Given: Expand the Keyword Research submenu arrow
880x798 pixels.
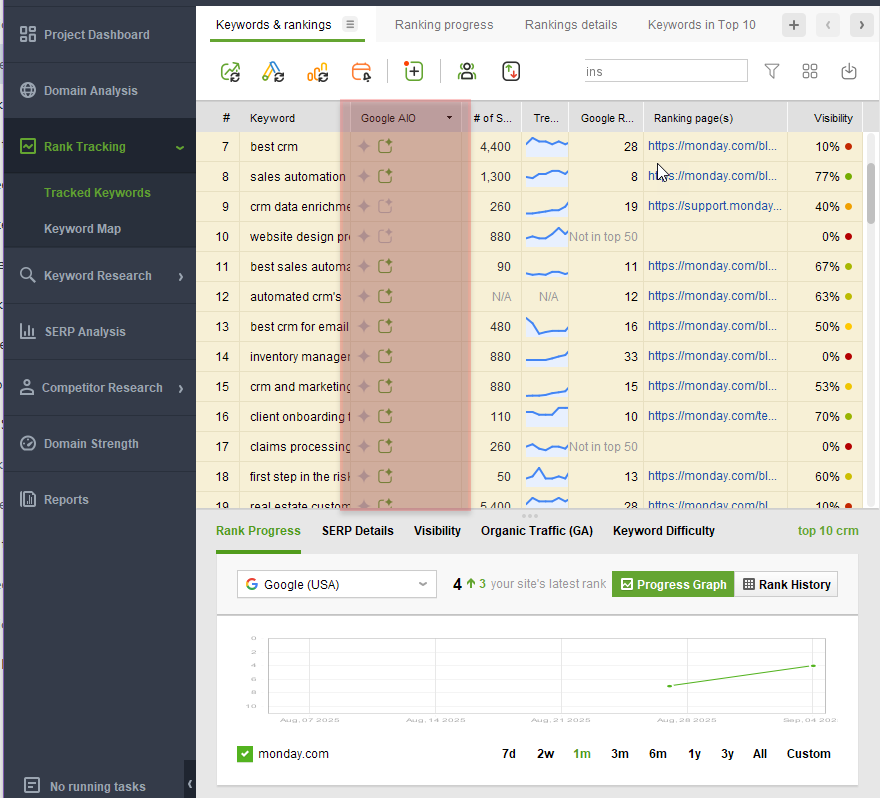Looking at the screenshot, I should click(x=181, y=276).
